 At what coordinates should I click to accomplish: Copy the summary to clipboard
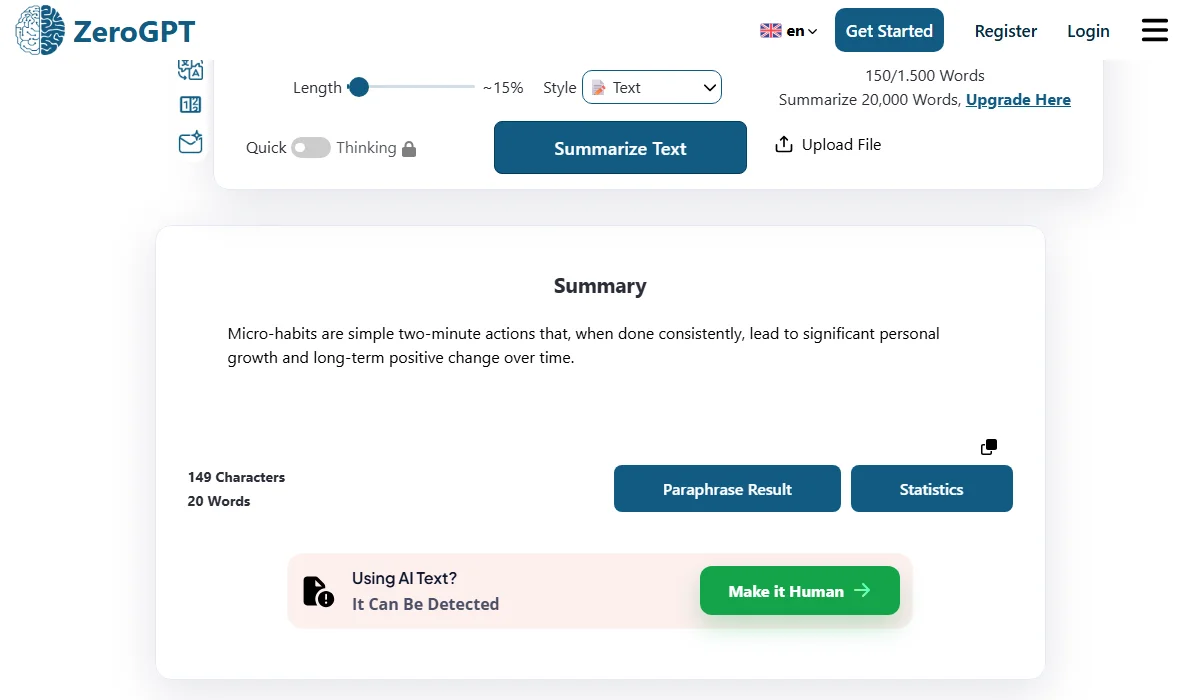click(x=988, y=447)
